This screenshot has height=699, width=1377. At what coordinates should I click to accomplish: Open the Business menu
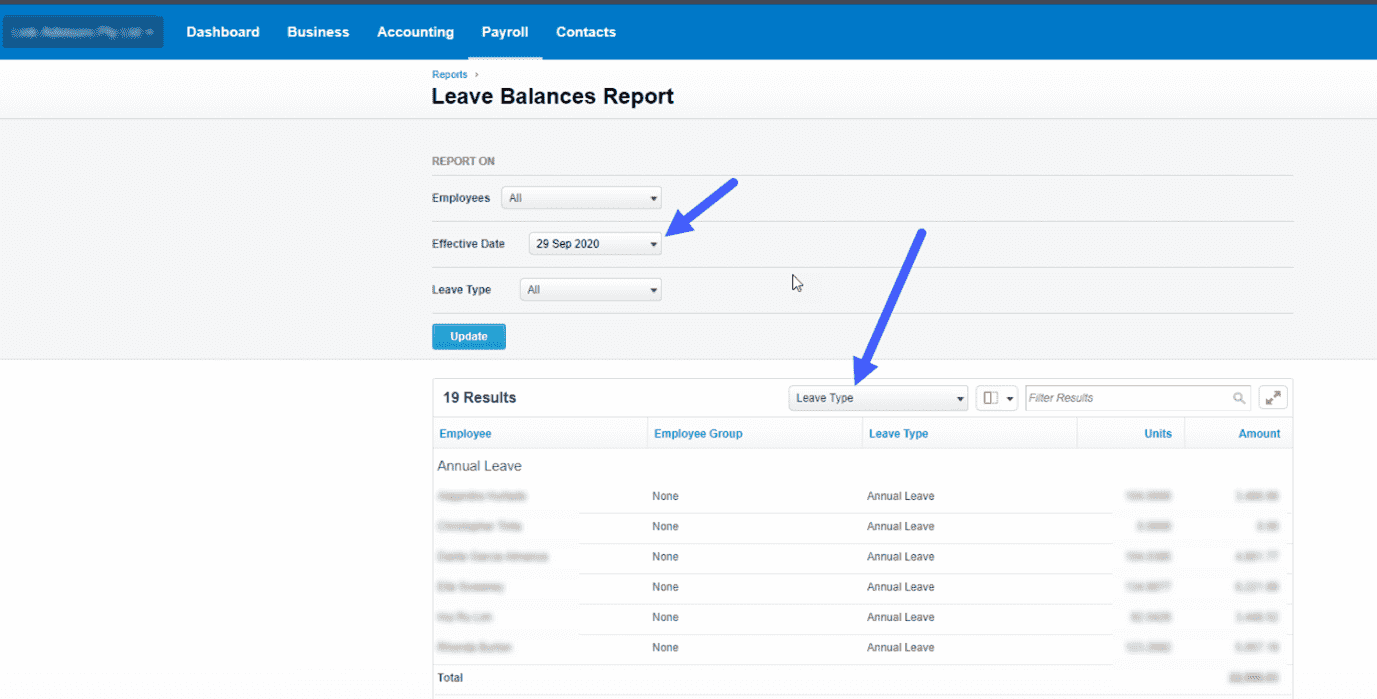(x=318, y=32)
